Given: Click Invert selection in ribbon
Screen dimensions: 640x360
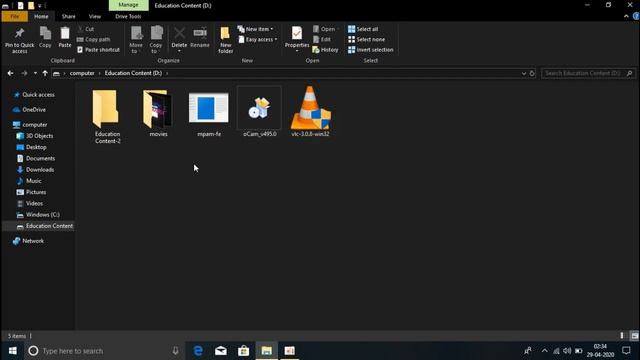Looking at the screenshot, I should [x=371, y=50].
